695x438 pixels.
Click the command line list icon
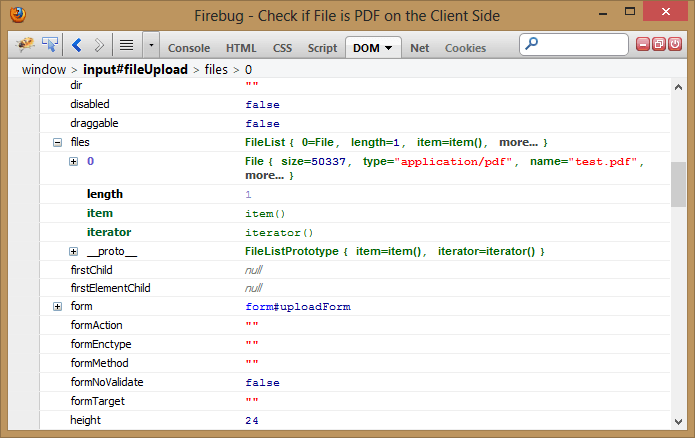[127, 46]
